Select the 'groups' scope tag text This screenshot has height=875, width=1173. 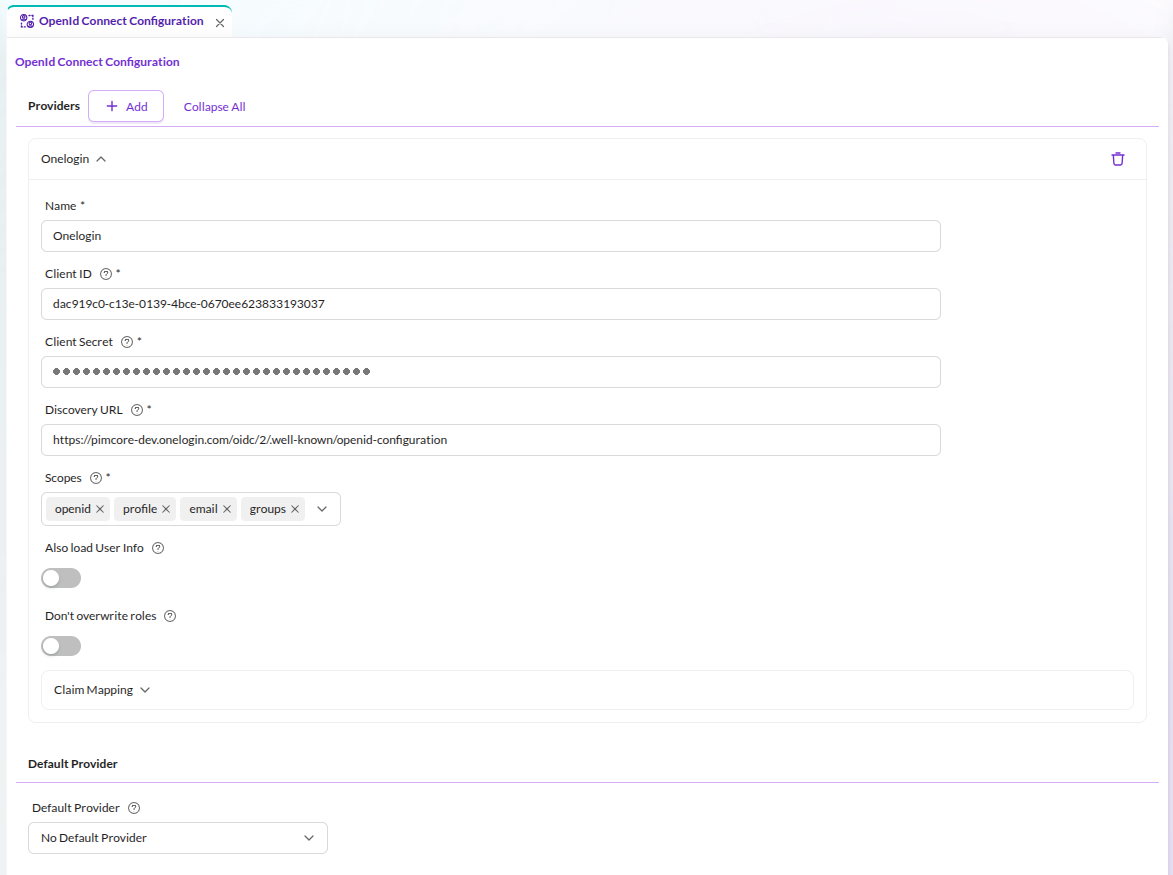point(268,509)
